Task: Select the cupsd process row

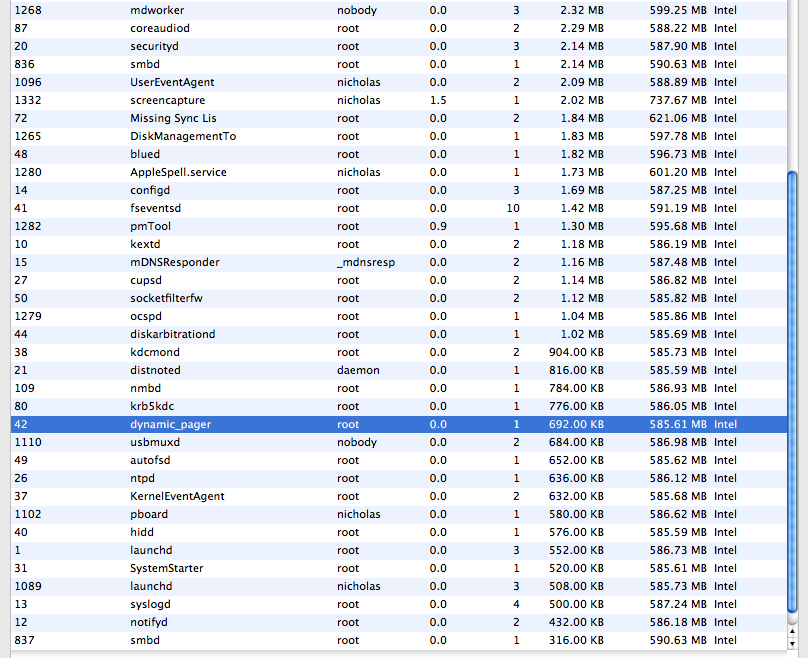Action: point(399,281)
